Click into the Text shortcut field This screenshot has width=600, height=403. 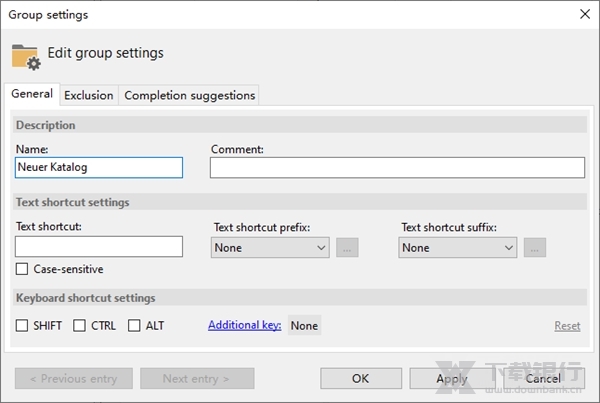click(99, 246)
